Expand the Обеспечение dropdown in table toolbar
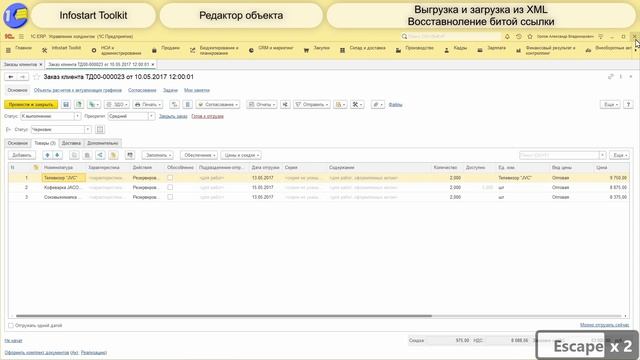Viewport: 640px width, 360px height. pos(199,155)
